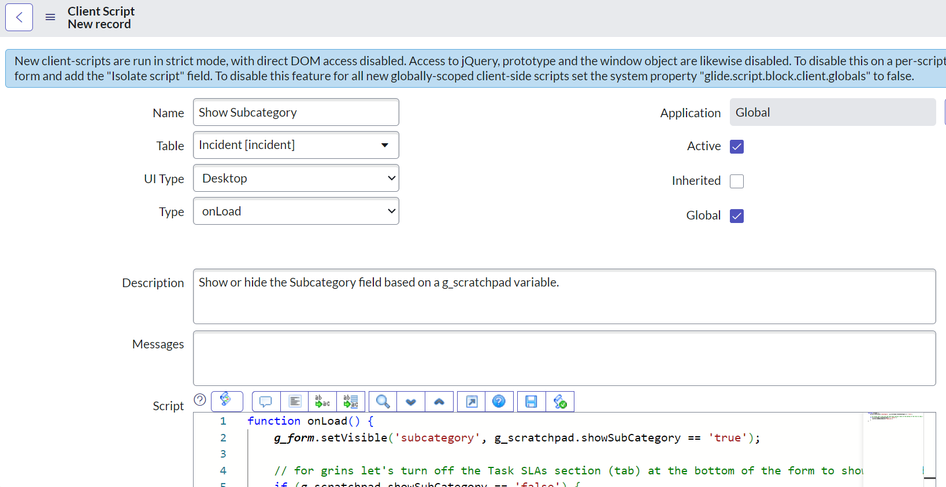Click the Client Script header title
The width and height of the screenshot is (946, 487).
point(101,11)
